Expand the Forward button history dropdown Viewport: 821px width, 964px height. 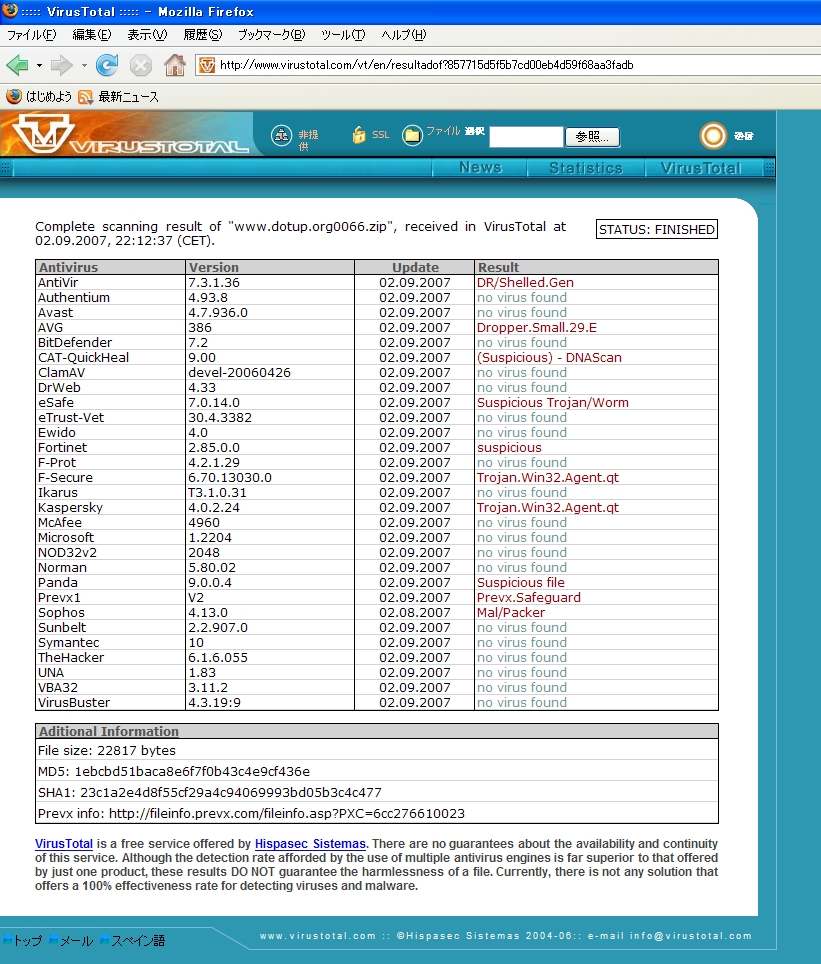[x=84, y=66]
